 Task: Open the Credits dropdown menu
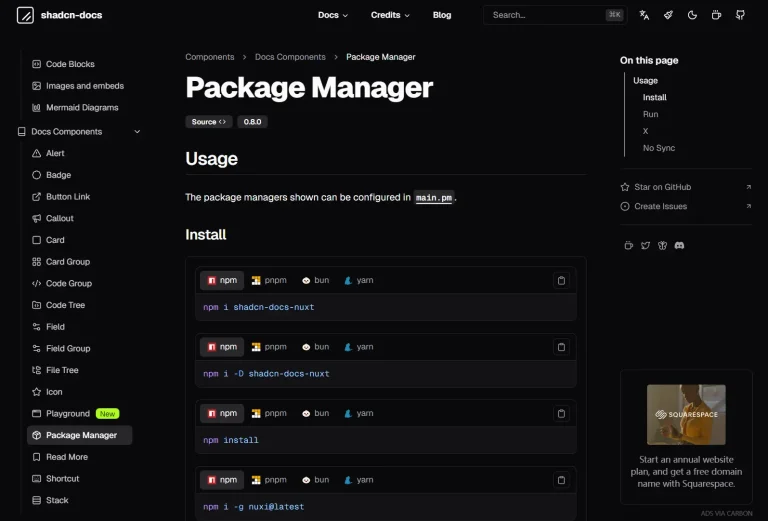point(390,15)
